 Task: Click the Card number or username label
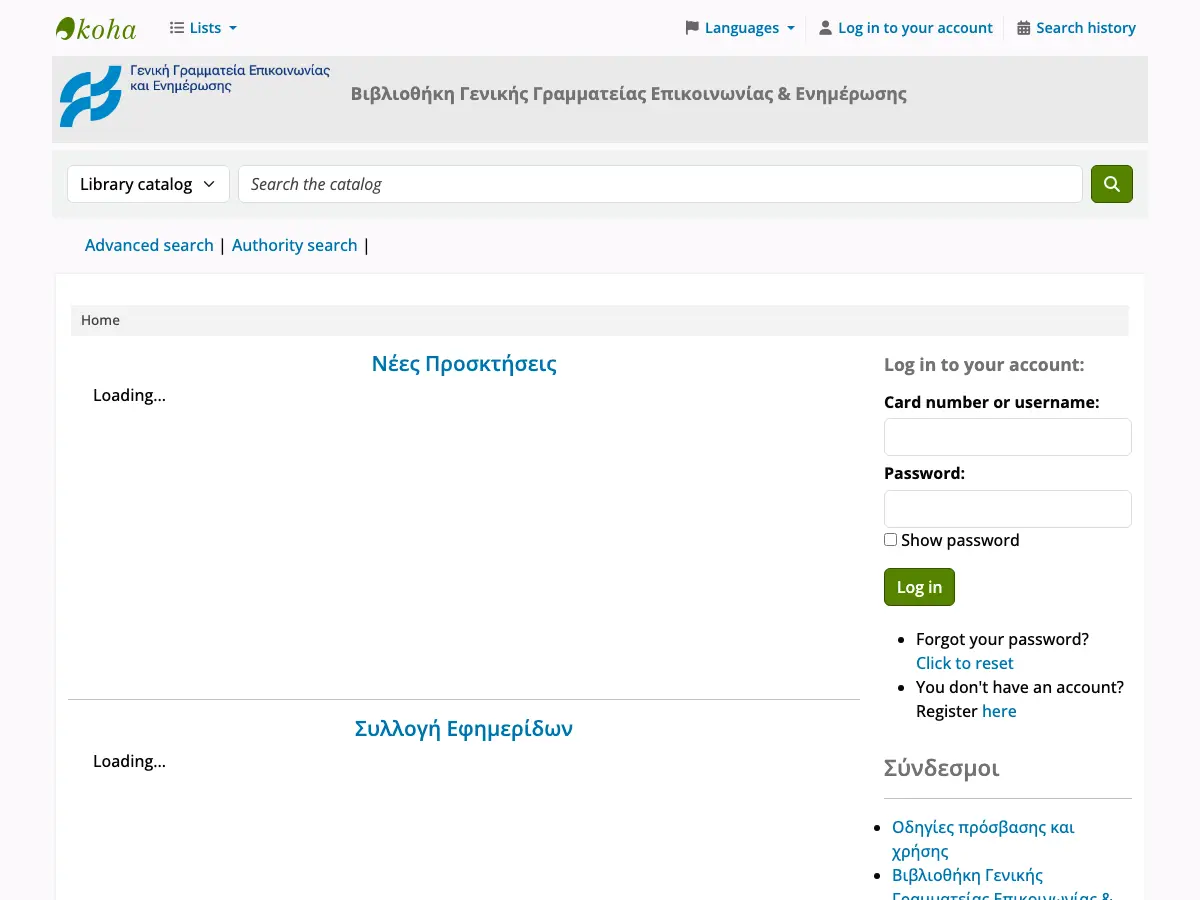point(992,402)
